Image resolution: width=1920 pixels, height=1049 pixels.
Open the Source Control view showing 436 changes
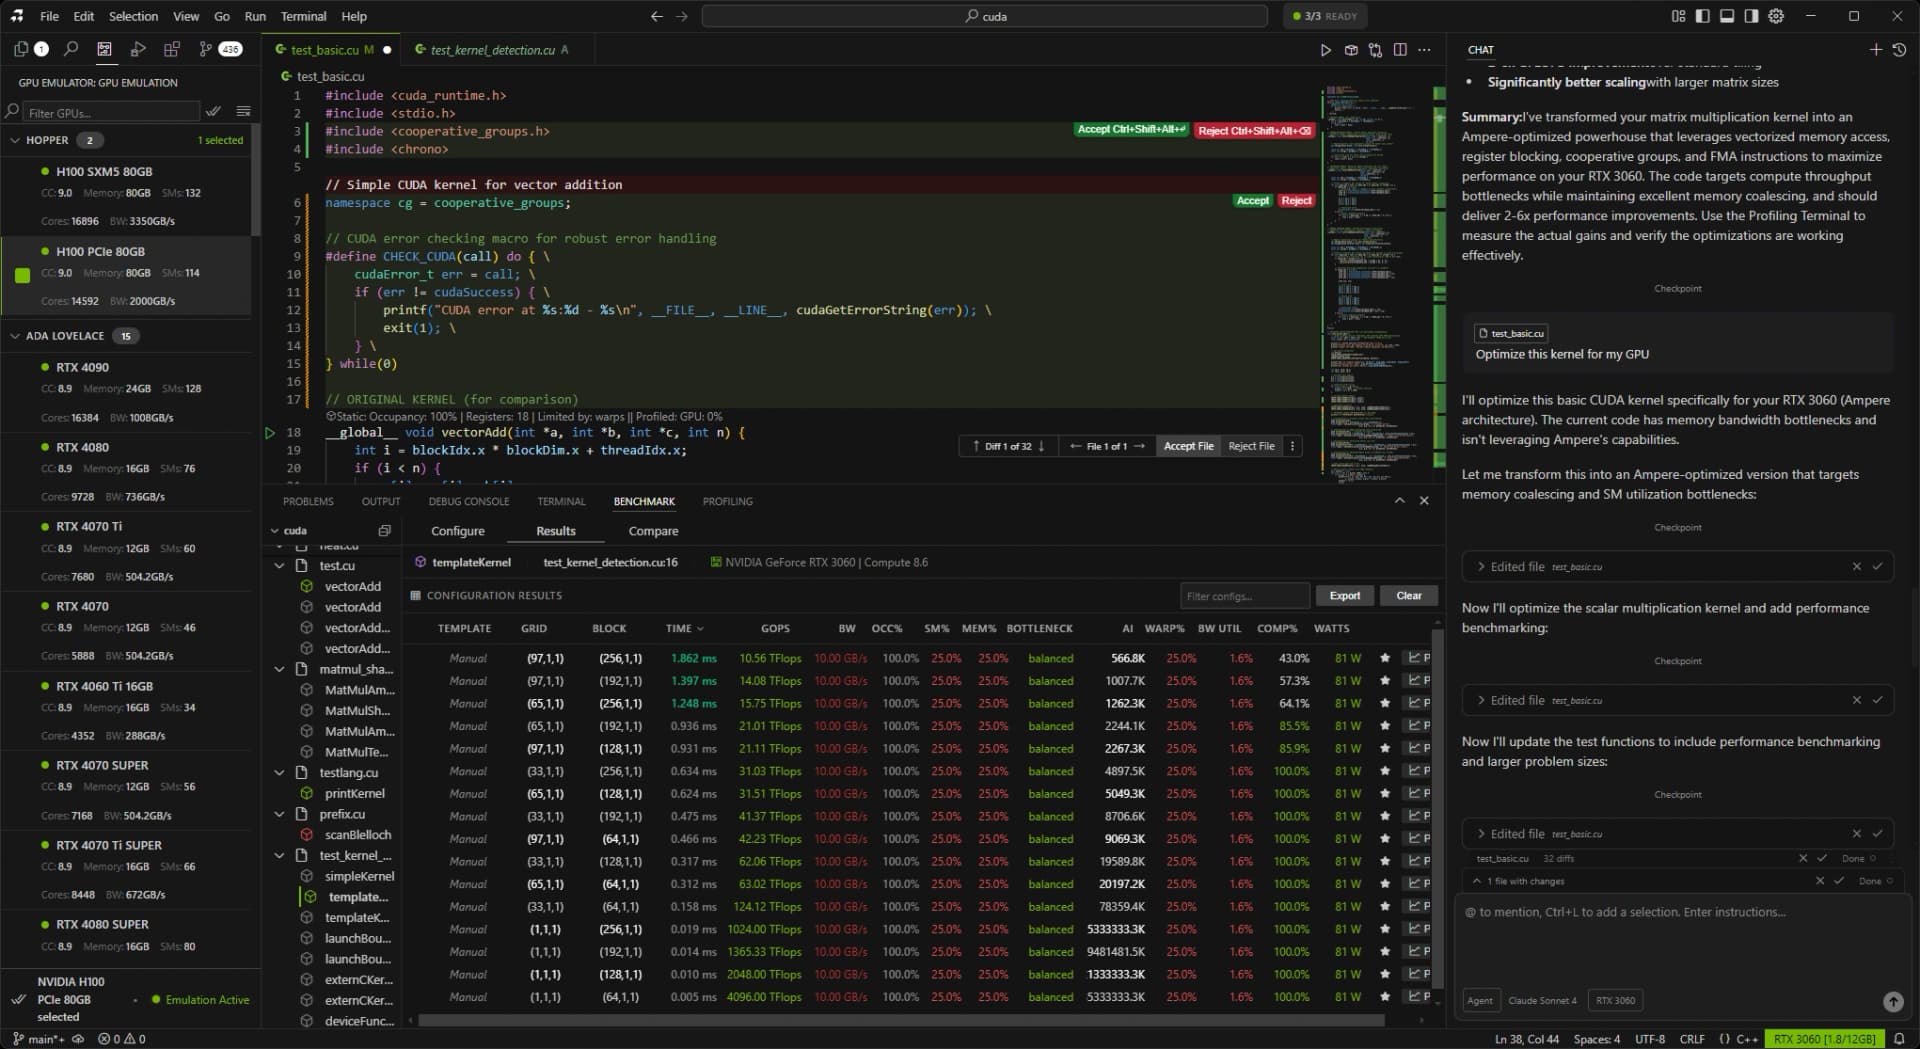206,48
